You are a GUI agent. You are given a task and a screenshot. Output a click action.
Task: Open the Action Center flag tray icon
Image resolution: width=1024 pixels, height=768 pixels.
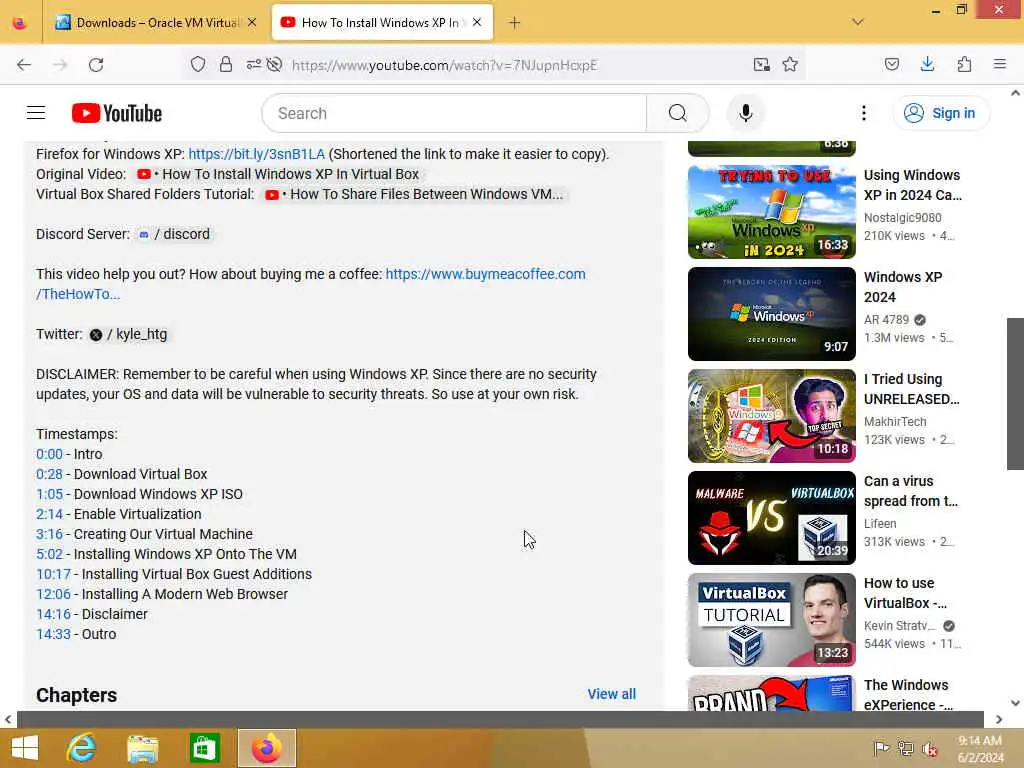click(x=881, y=748)
